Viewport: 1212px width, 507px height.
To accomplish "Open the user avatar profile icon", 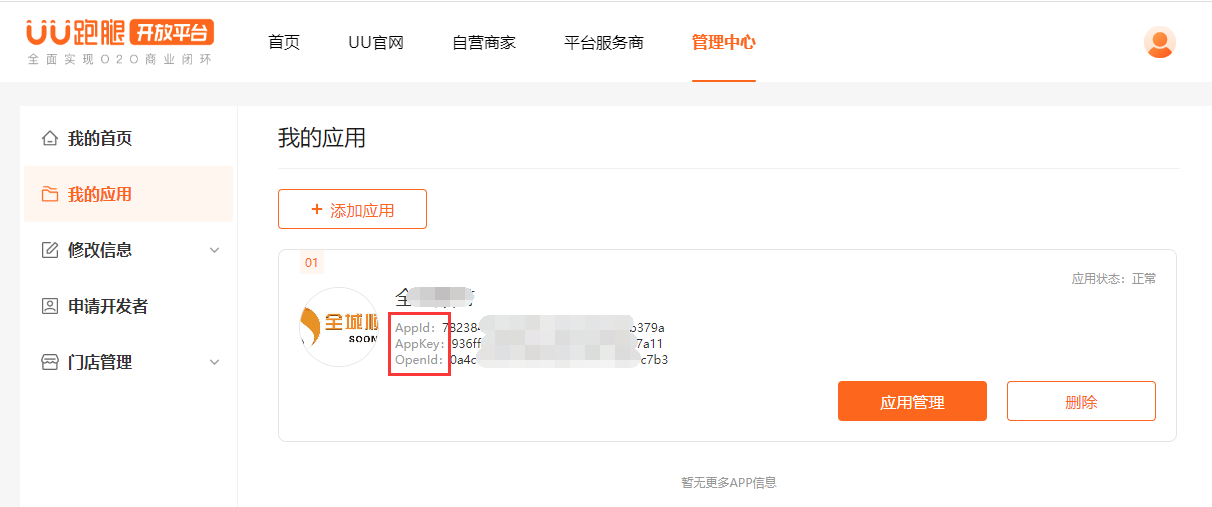I will 1159,42.
